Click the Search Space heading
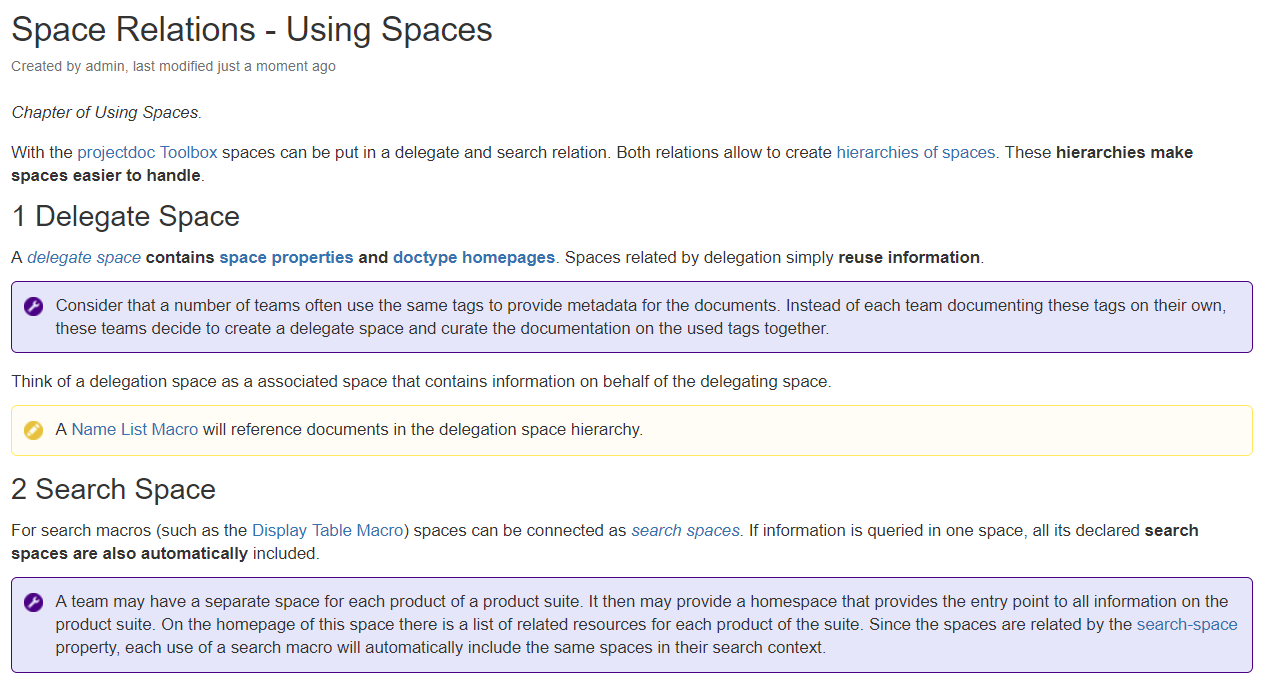 click(113, 489)
